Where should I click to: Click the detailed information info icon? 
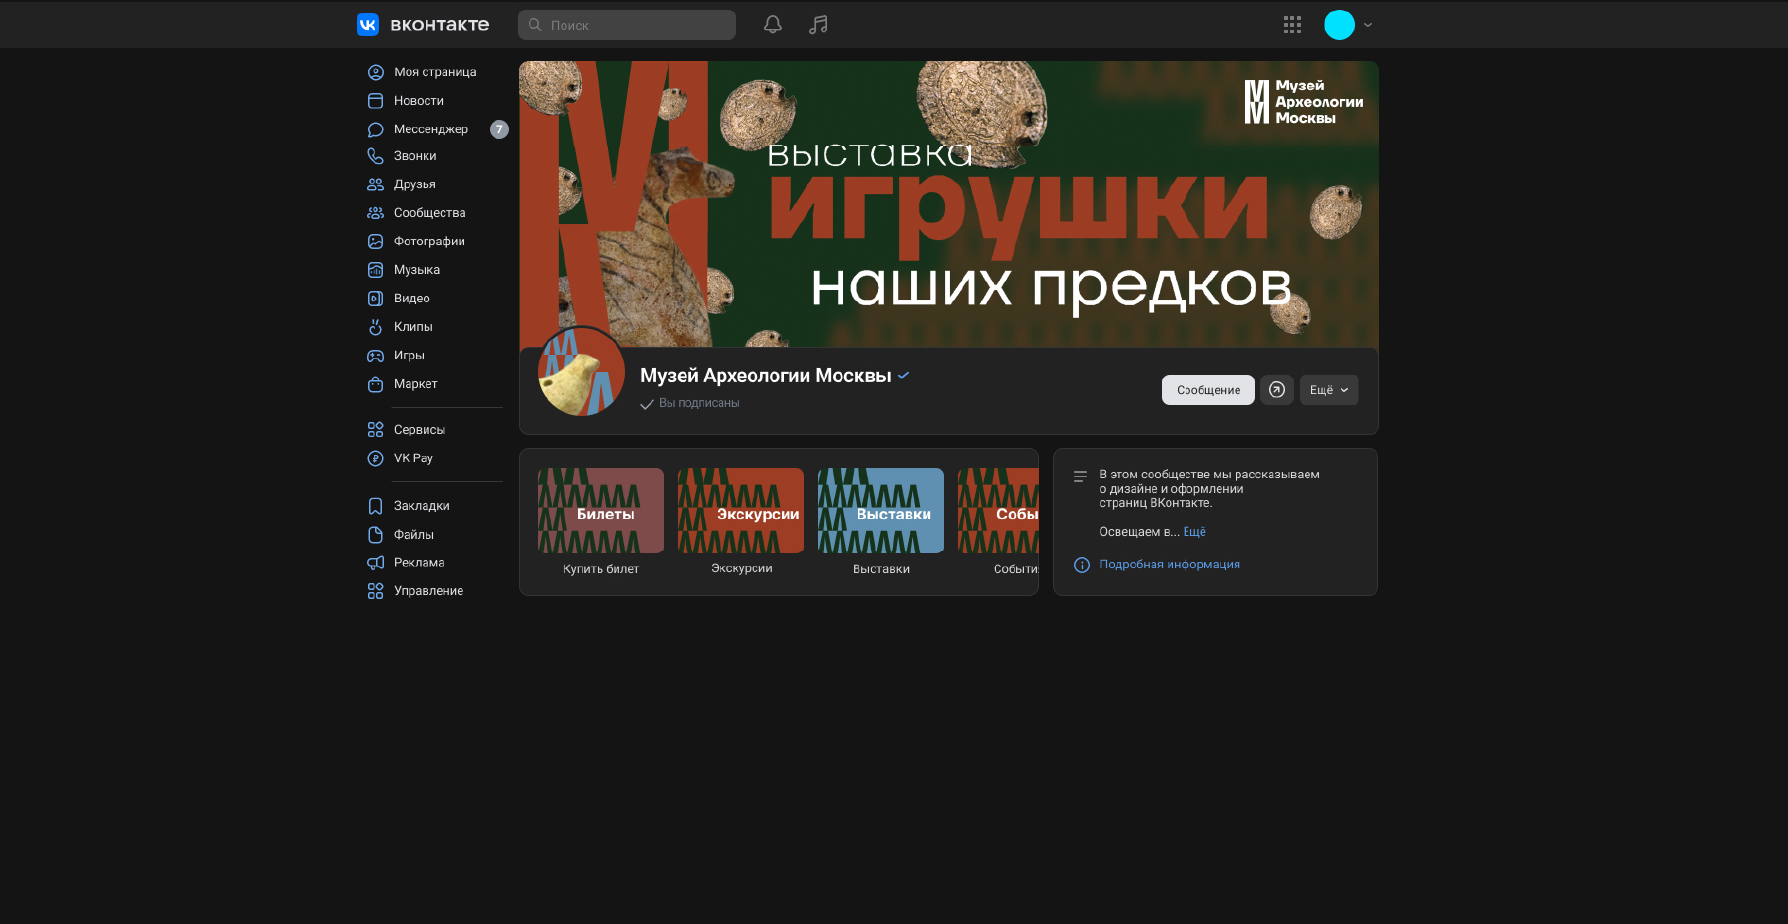click(1081, 565)
